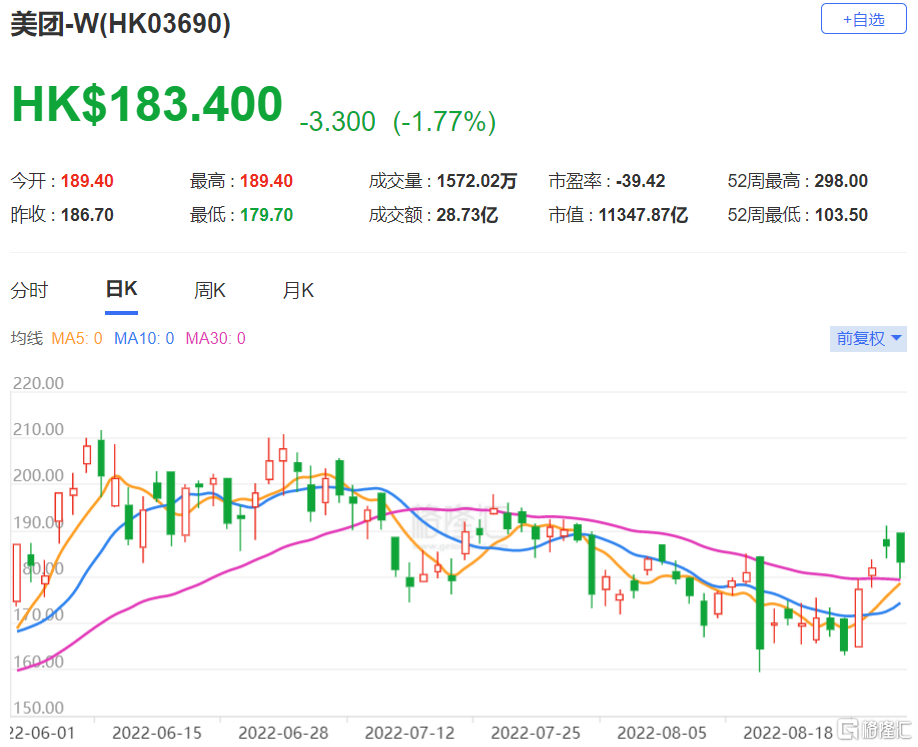This screenshot has height=747, width=918.
Task: Click the 210.00 price axis label
Action: (38, 430)
